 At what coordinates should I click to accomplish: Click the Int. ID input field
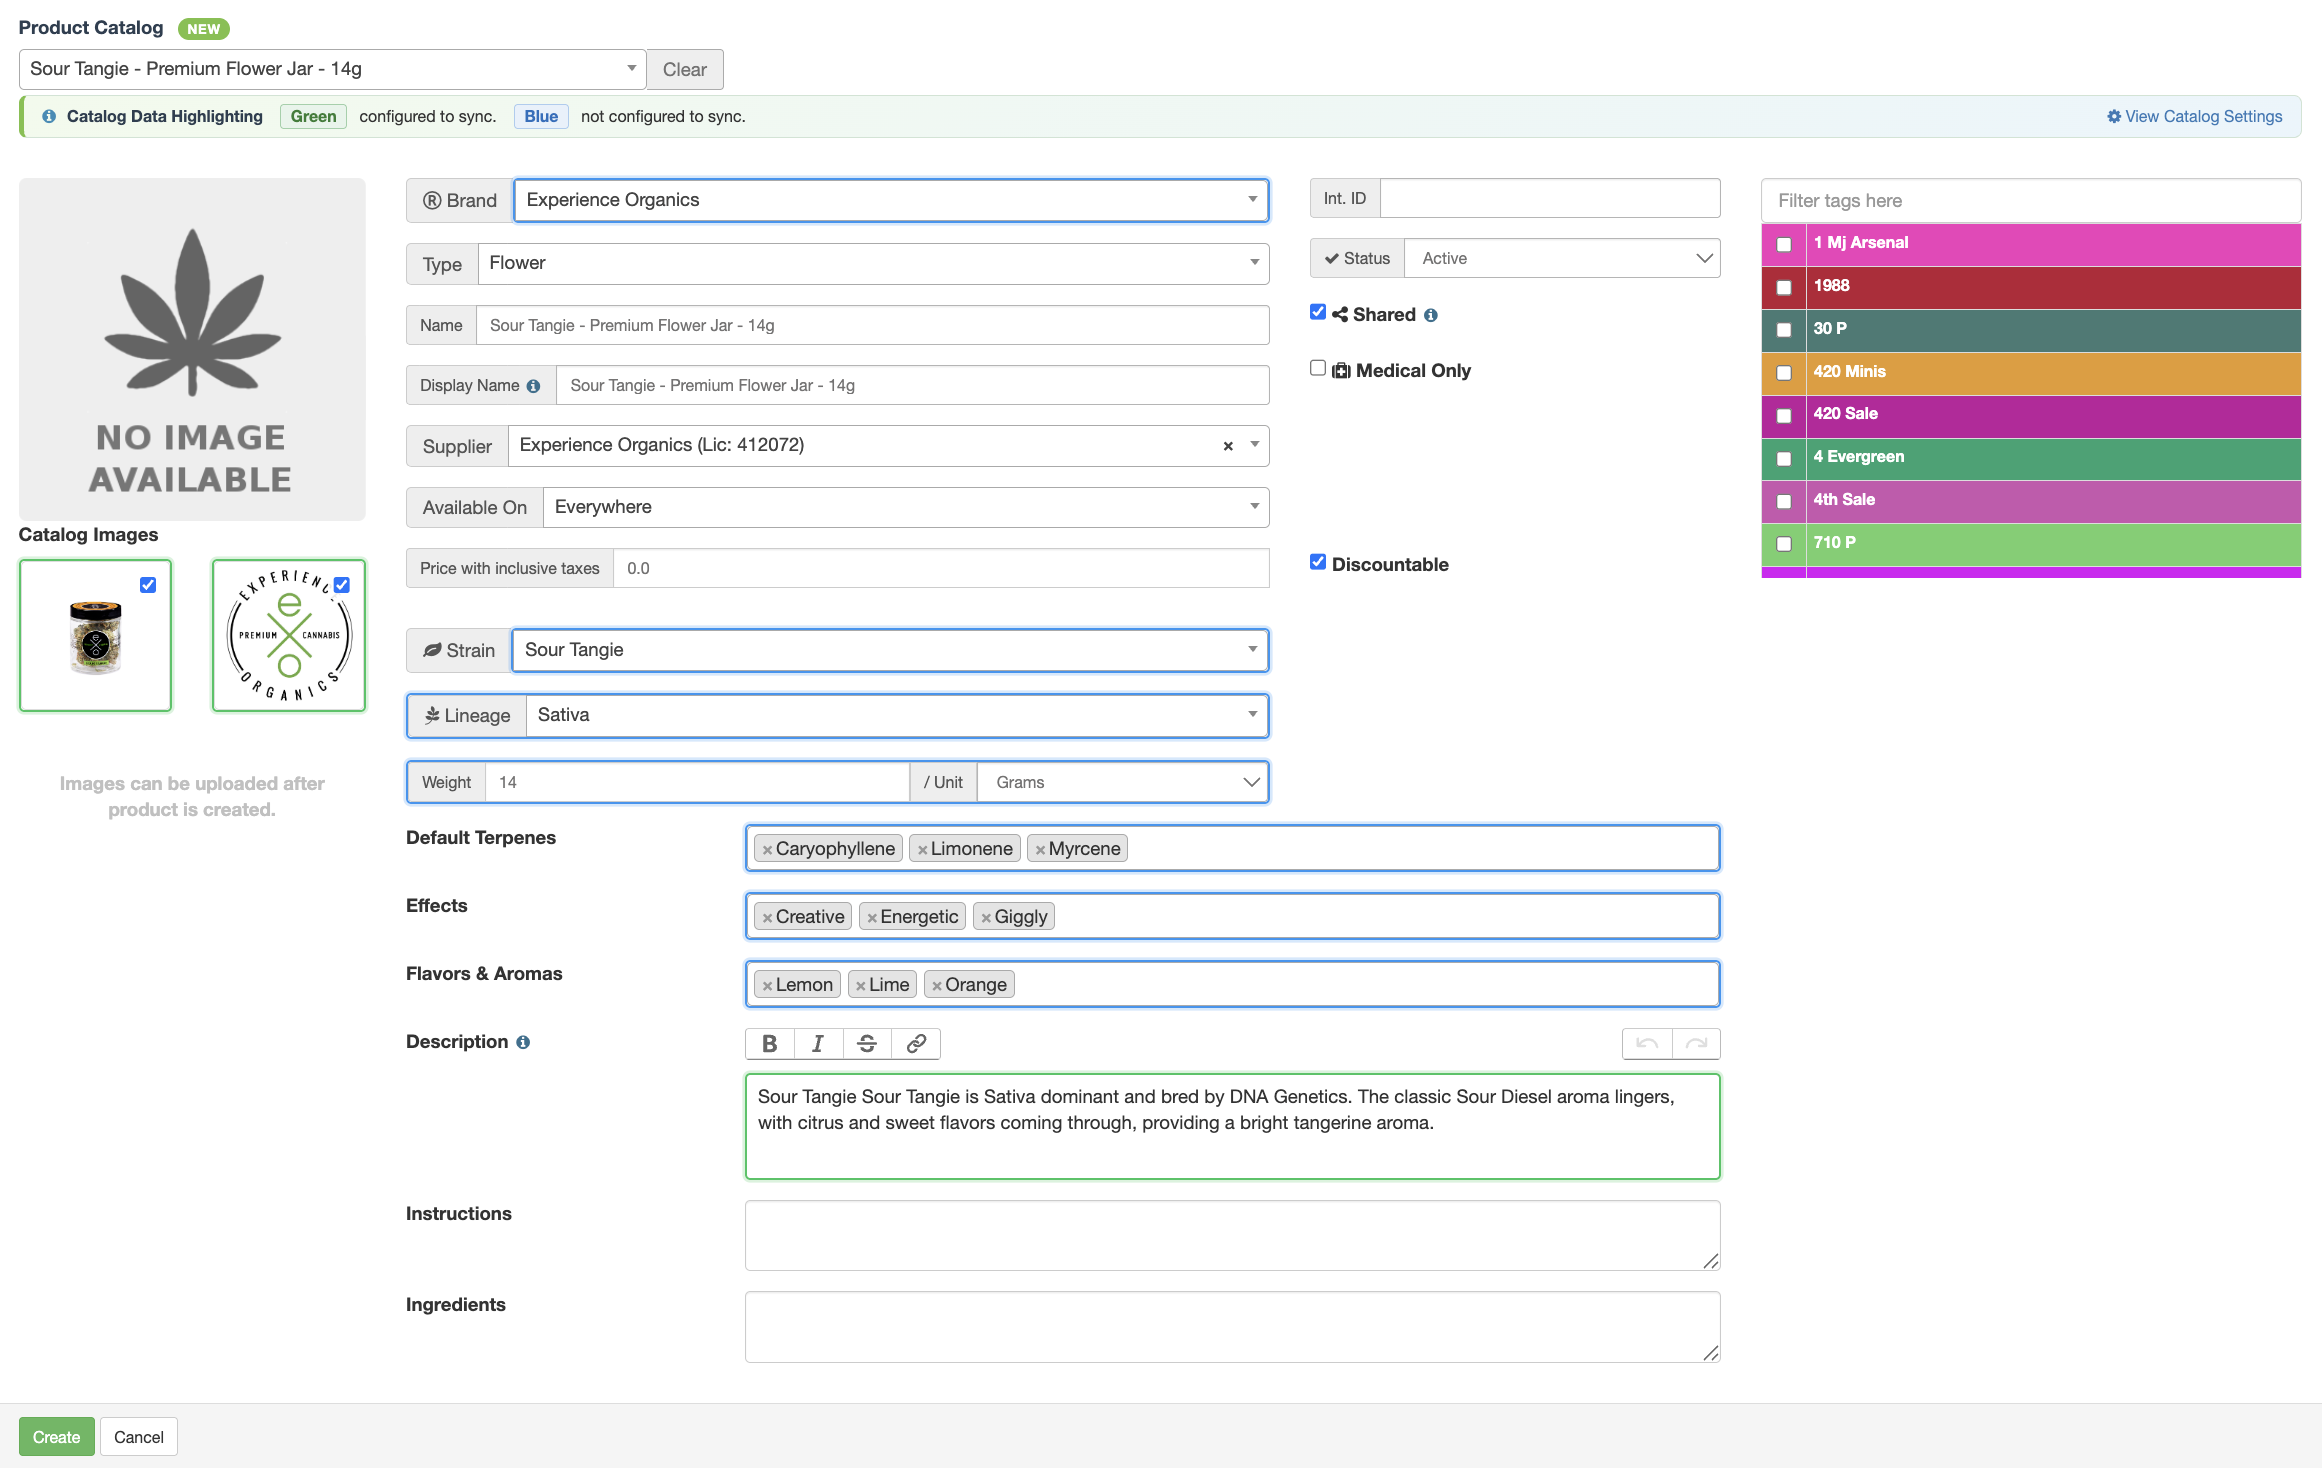tap(1550, 198)
